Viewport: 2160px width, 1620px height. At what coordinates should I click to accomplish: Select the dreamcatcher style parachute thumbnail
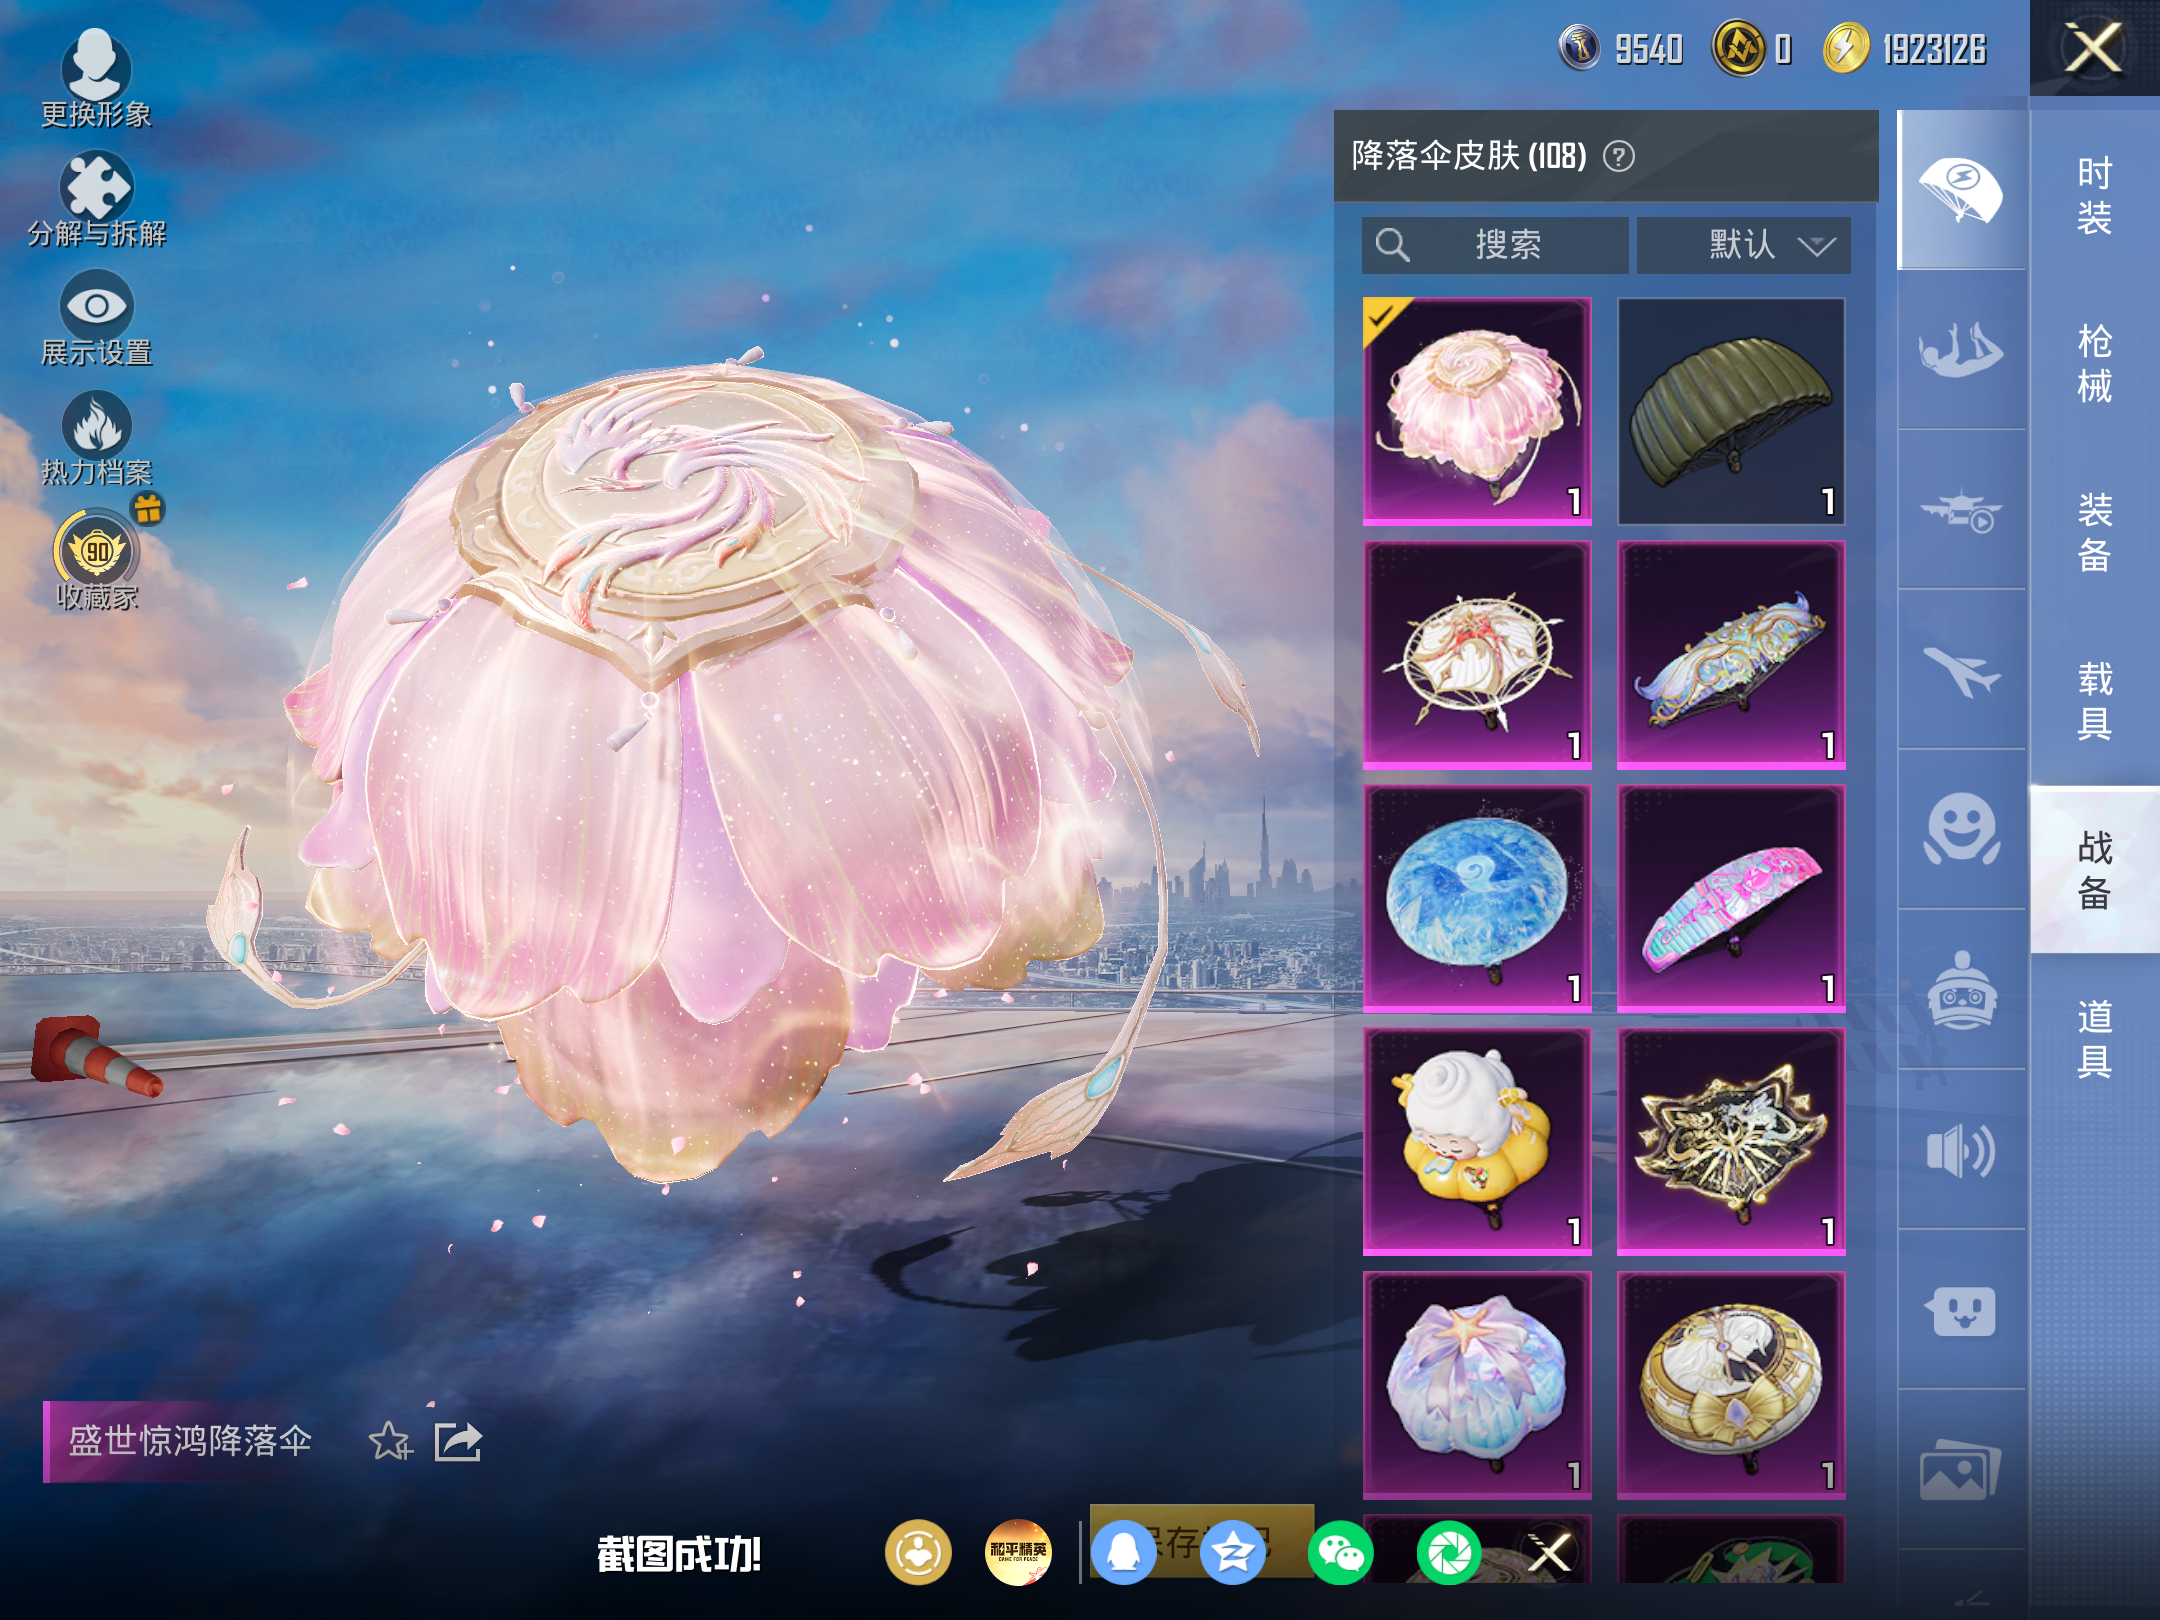pyautogui.click(x=1477, y=655)
